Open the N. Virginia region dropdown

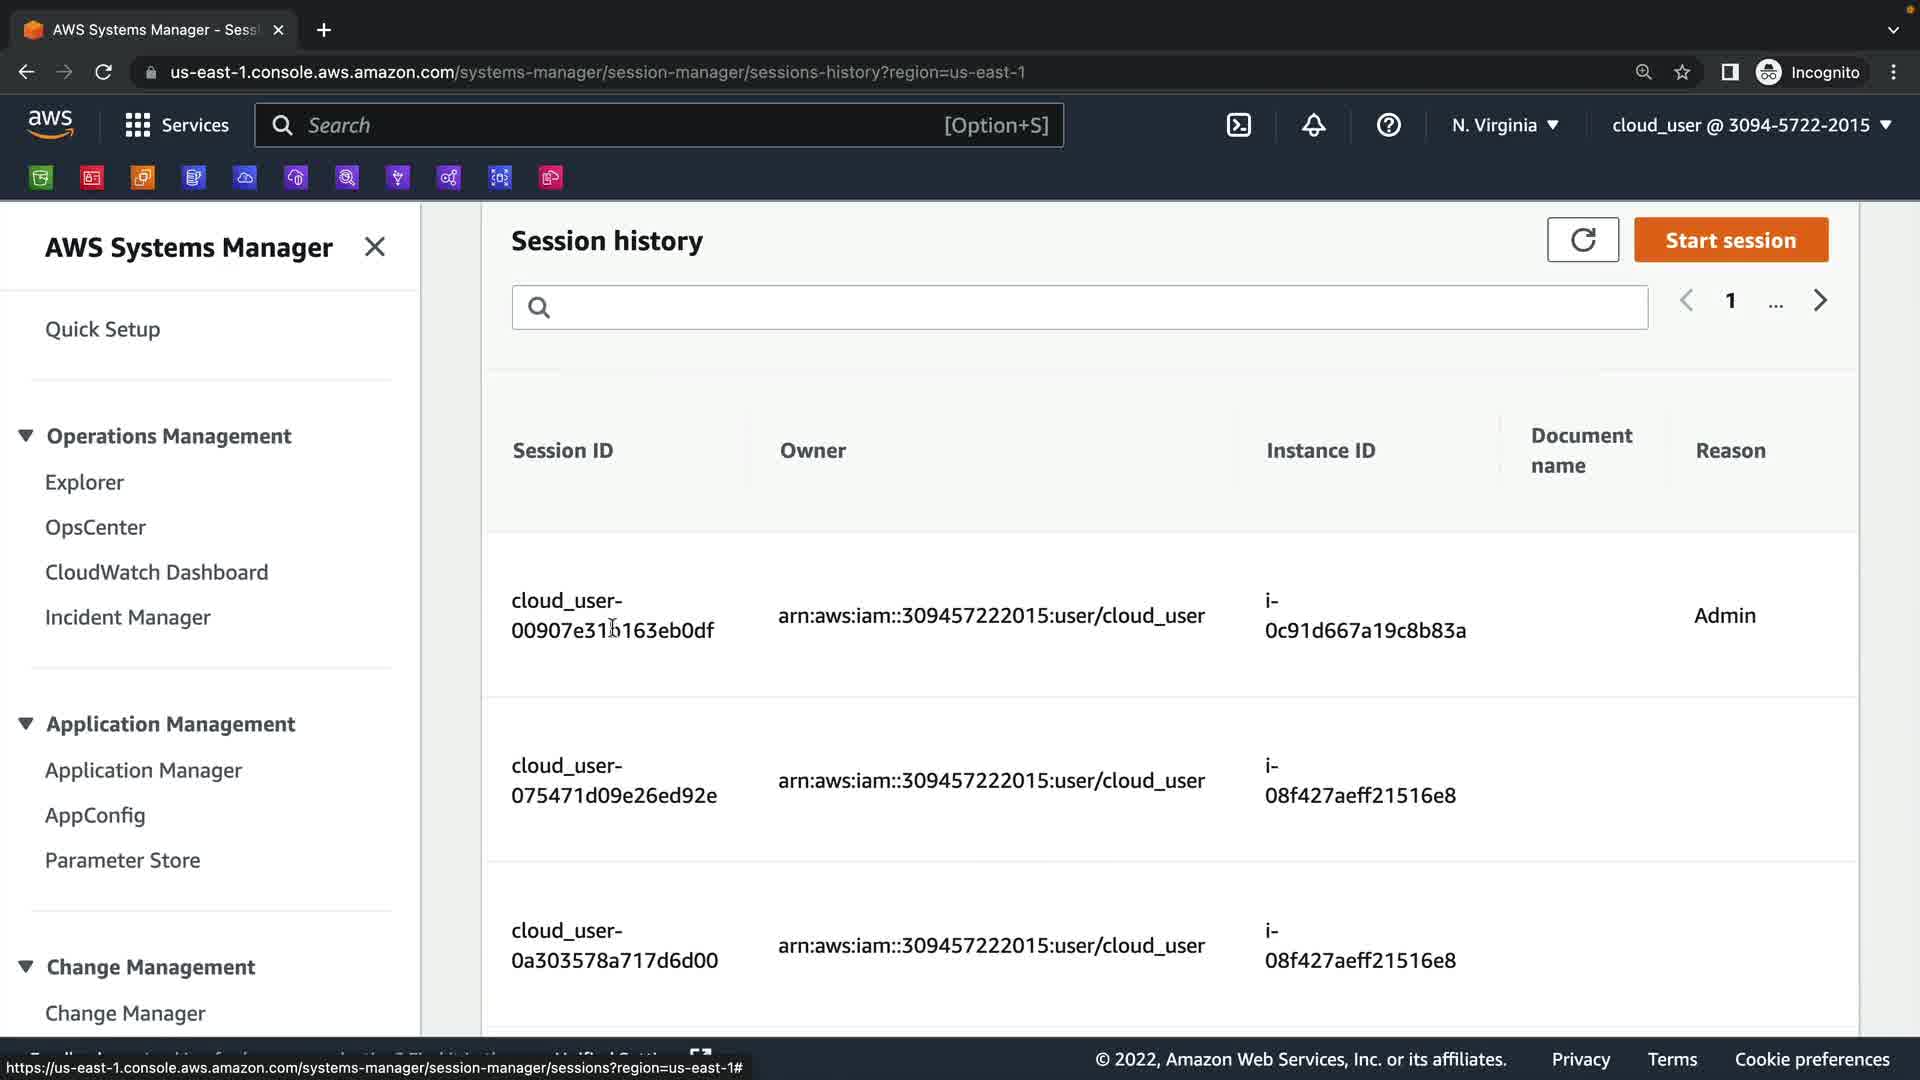pos(1505,125)
